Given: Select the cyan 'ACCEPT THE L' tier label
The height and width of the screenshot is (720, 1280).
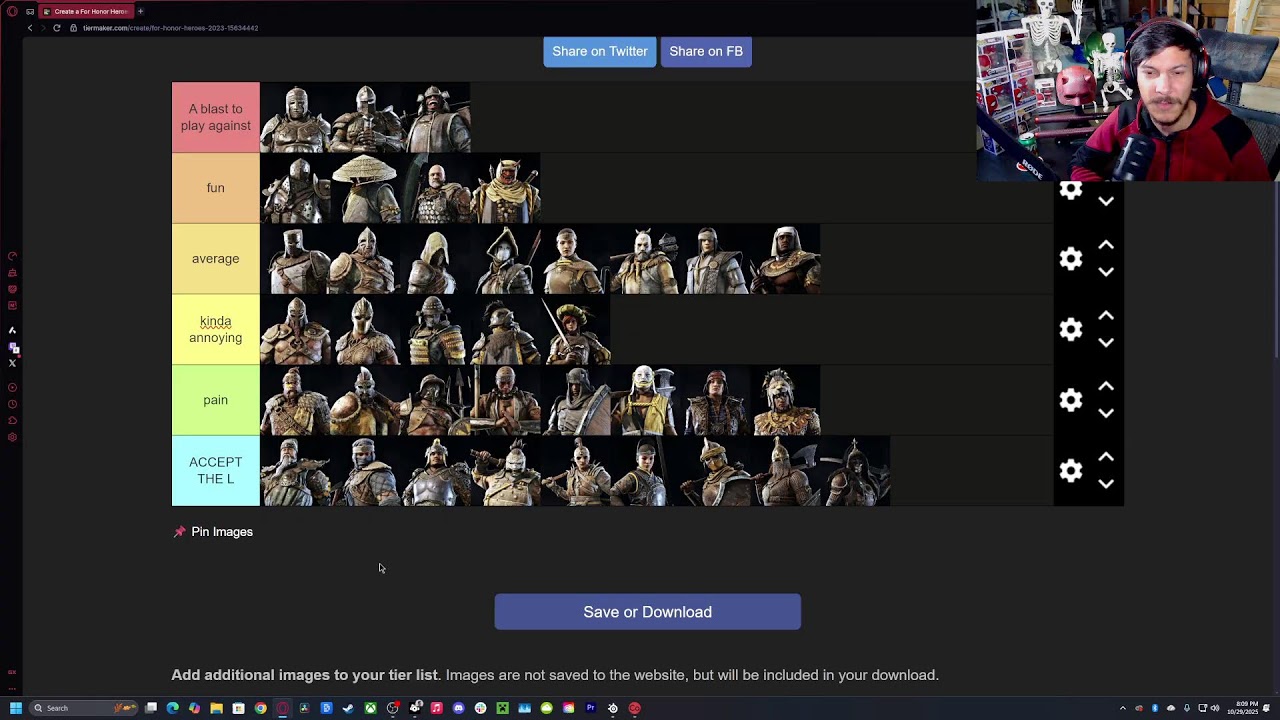Looking at the screenshot, I should (x=215, y=470).
